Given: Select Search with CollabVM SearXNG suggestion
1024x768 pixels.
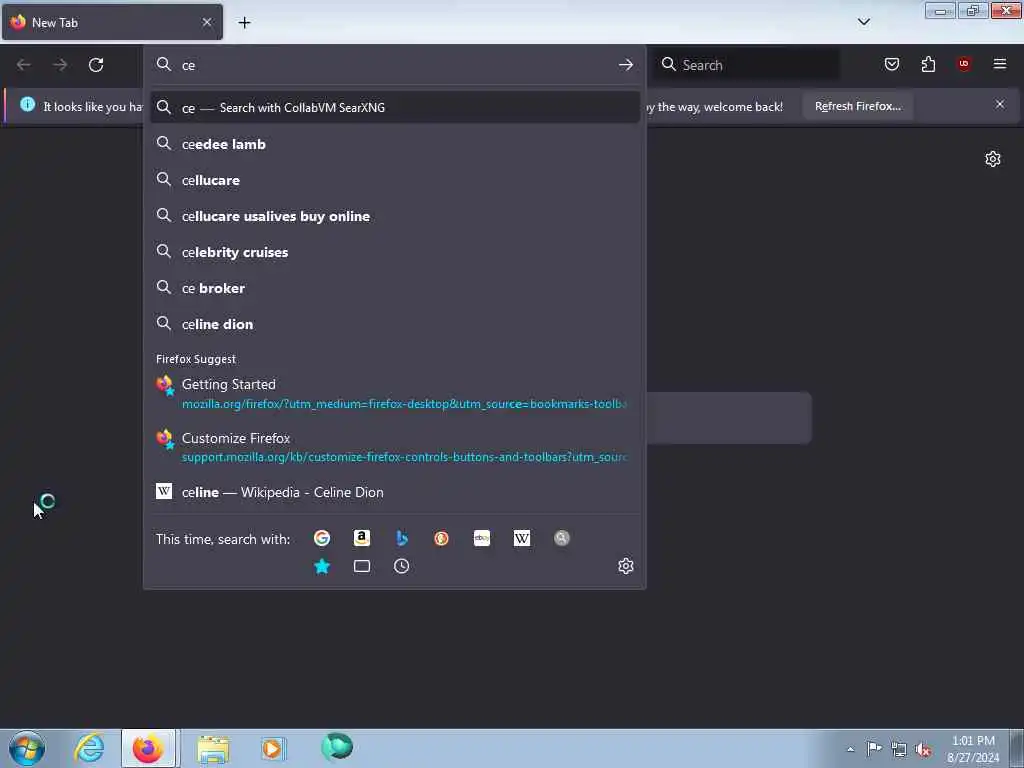Looking at the screenshot, I should 395,108.
